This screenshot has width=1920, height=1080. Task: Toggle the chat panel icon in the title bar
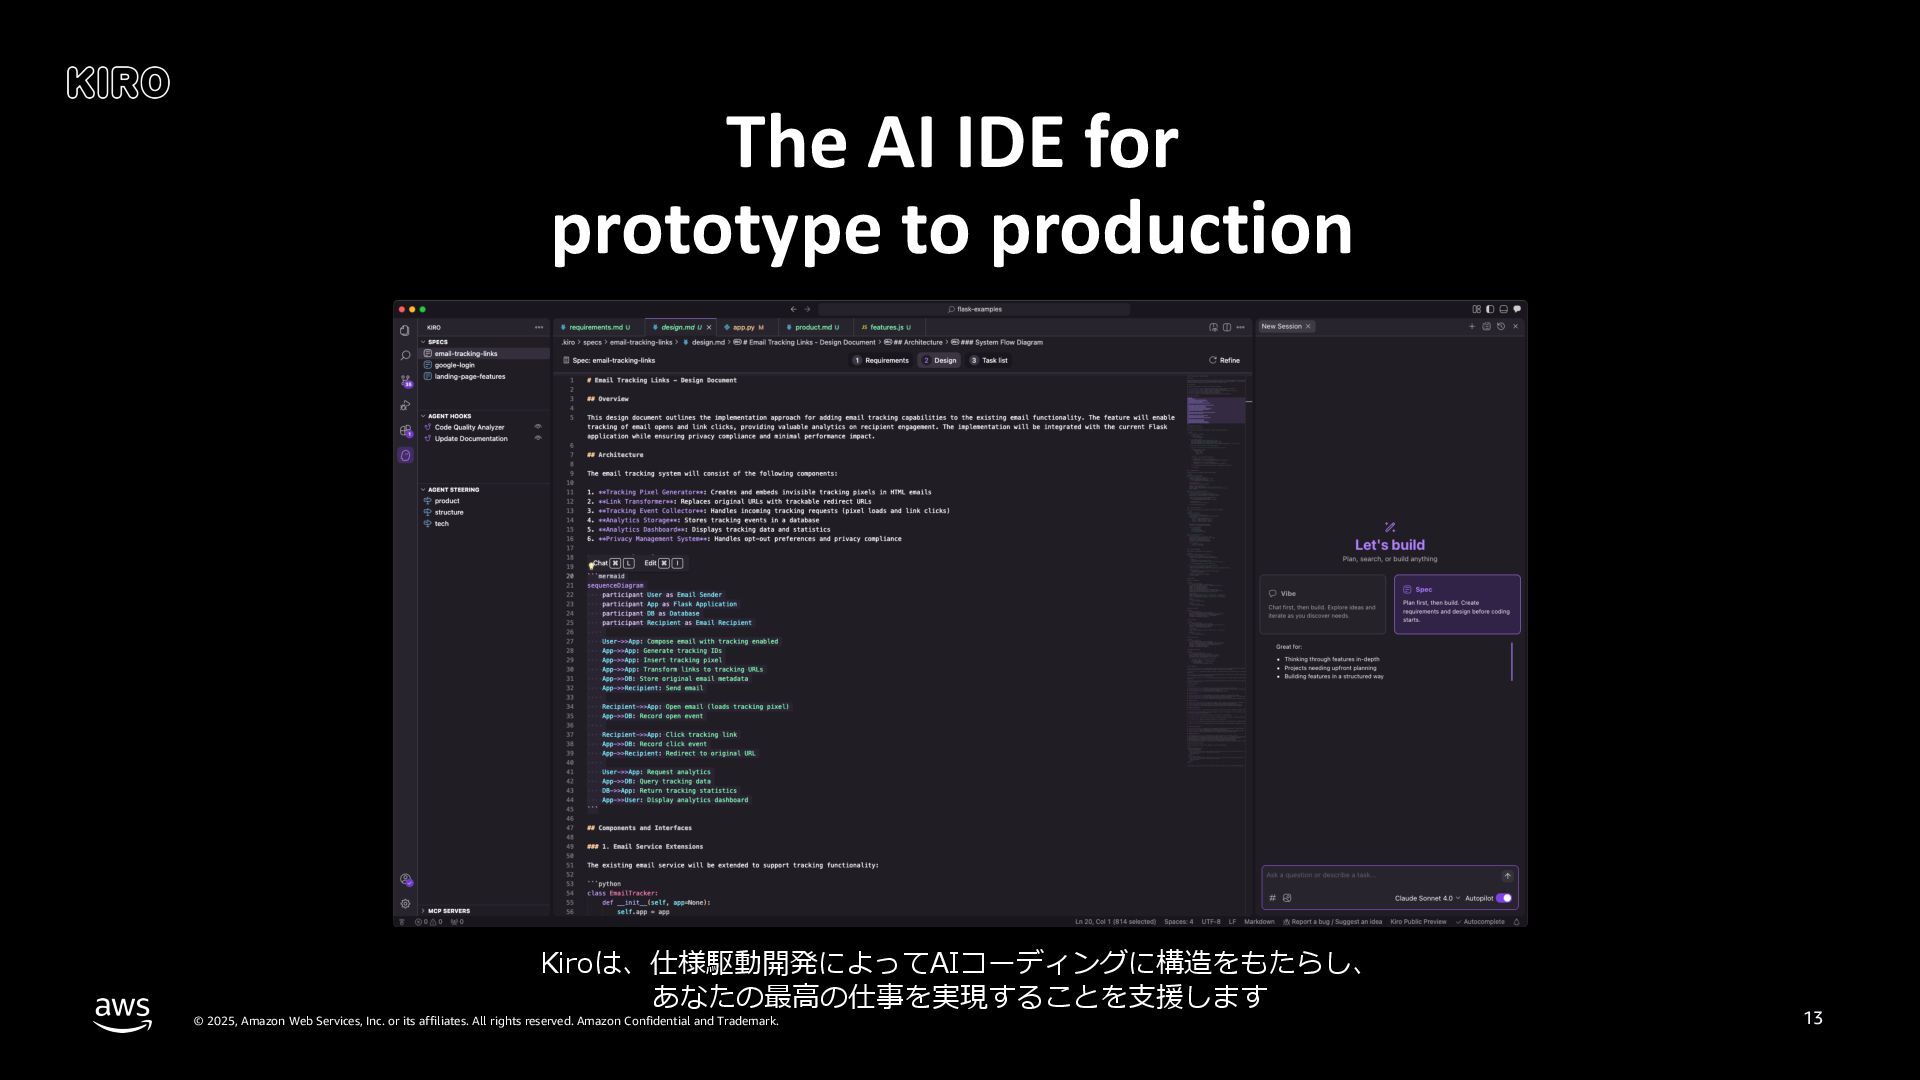(x=1517, y=309)
